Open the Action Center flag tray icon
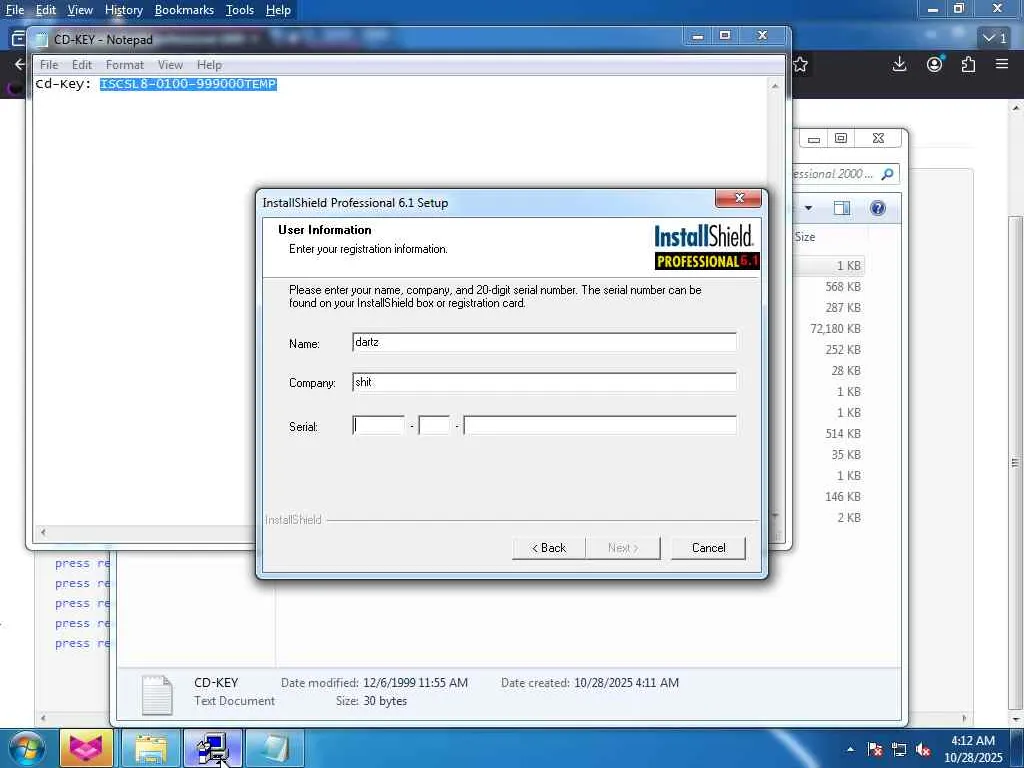This screenshot has width=1024, height=768. [x=875, y=749]
